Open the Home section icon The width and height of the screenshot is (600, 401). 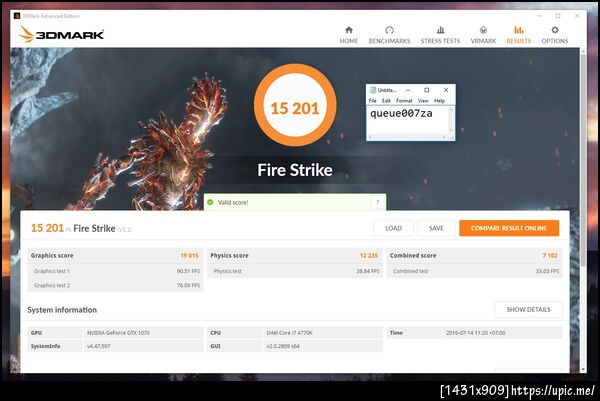(x=349, y=30)
